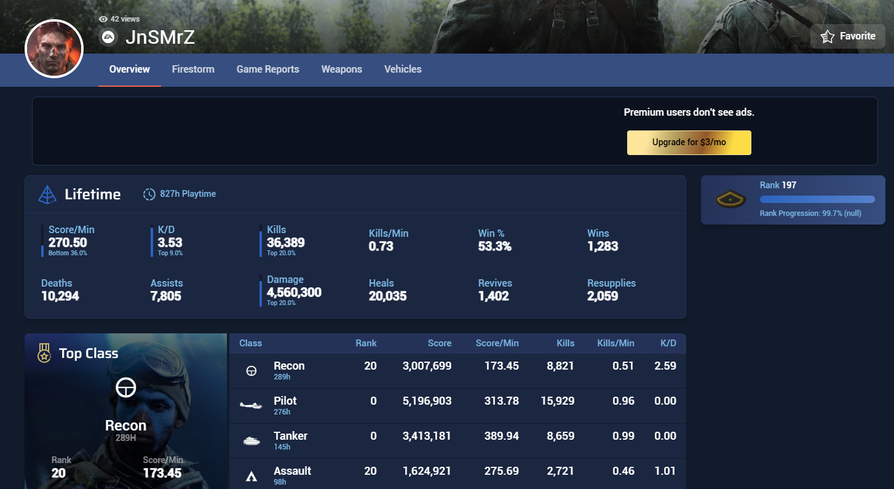
Task: Select the Assault class icon
Action: 251,476
